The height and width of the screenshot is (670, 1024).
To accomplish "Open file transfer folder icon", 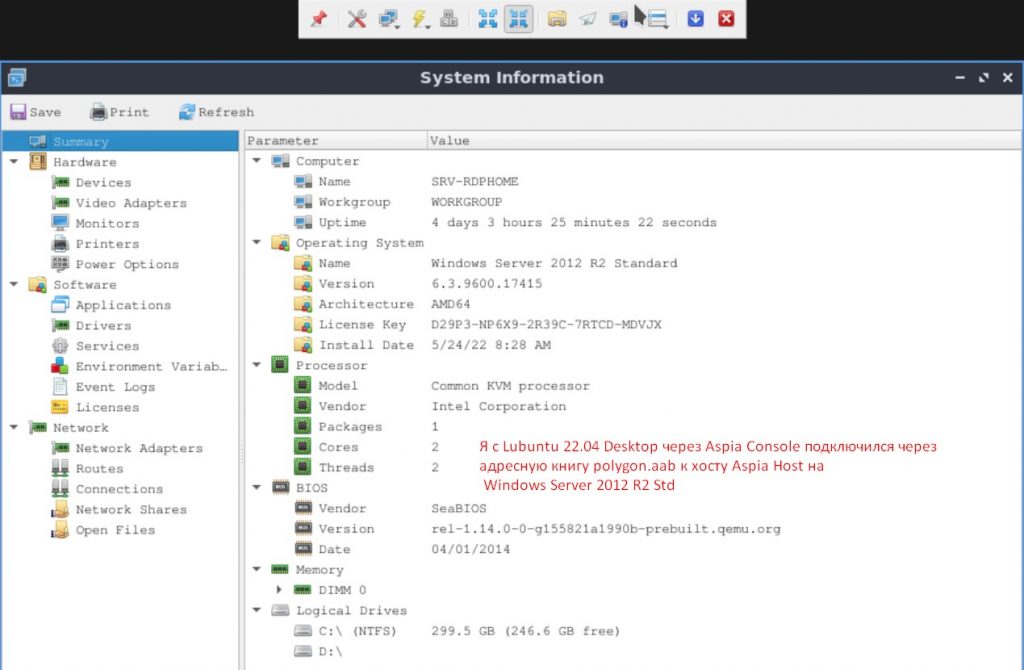I will tap(557, 19).
